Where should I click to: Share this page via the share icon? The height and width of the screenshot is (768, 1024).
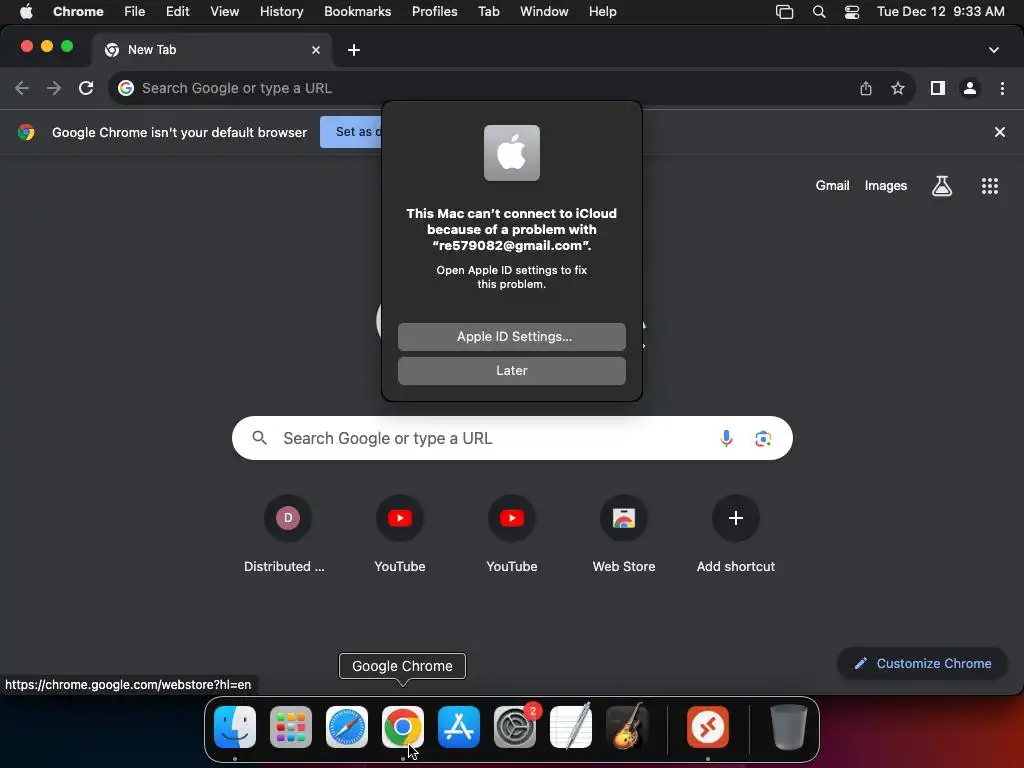[866, 88]
